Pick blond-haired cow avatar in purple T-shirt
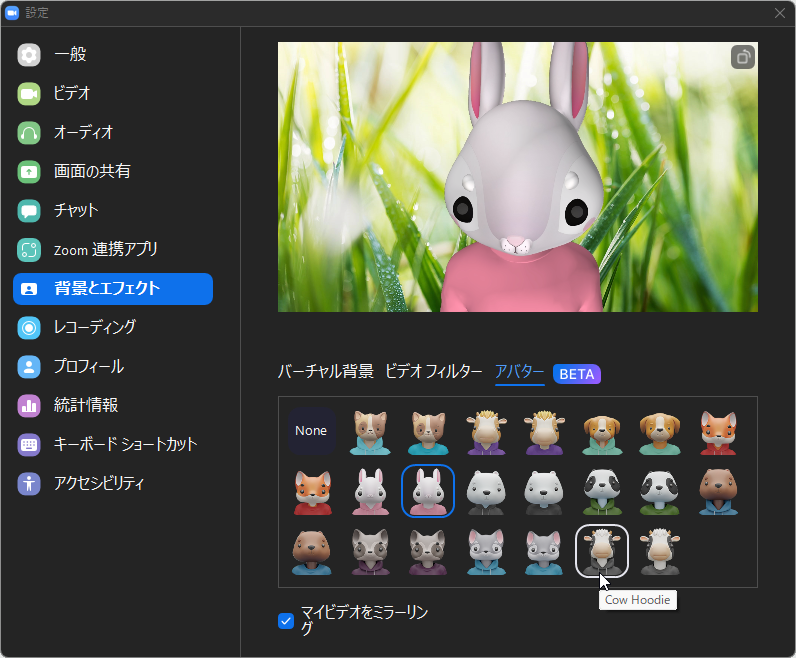The image size is (796, 658). (544, 433)
